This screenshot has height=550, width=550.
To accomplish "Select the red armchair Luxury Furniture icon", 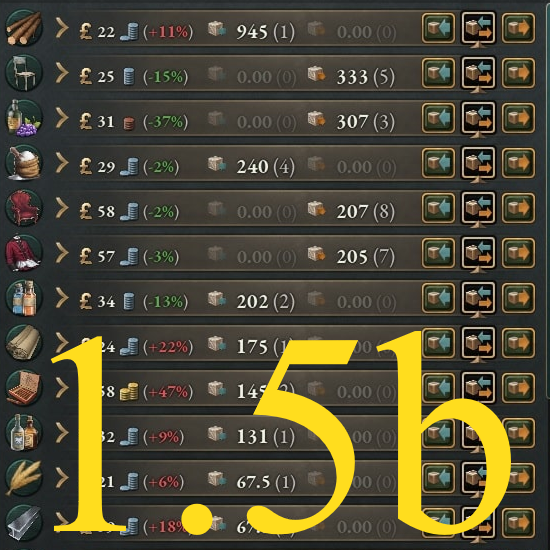I will [24, 208].
